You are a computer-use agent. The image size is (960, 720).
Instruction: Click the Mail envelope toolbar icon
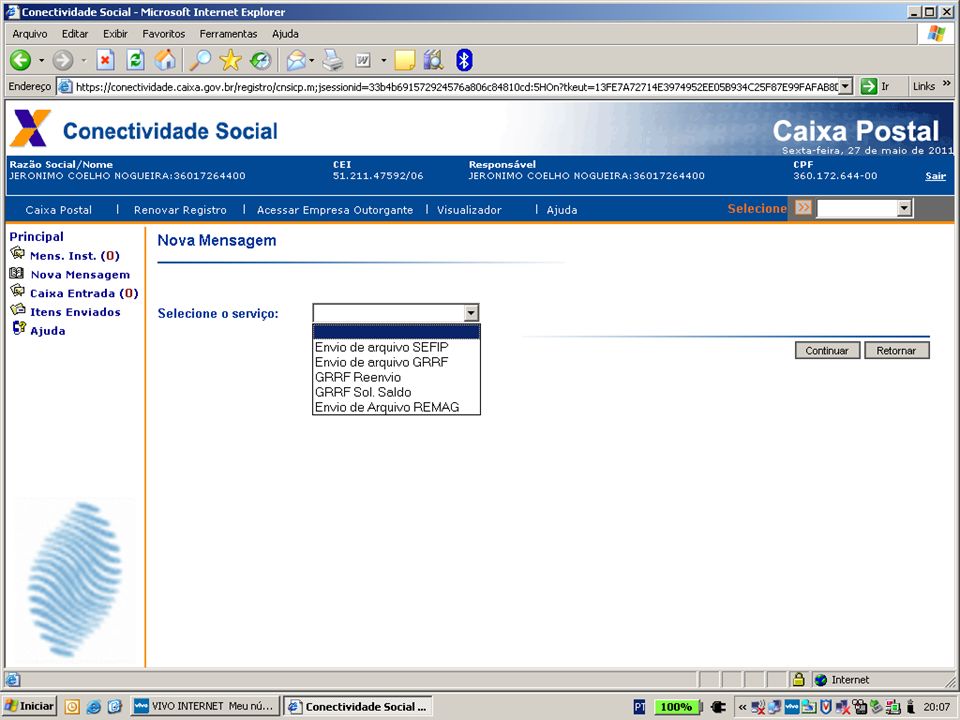(x=296, y=60)
